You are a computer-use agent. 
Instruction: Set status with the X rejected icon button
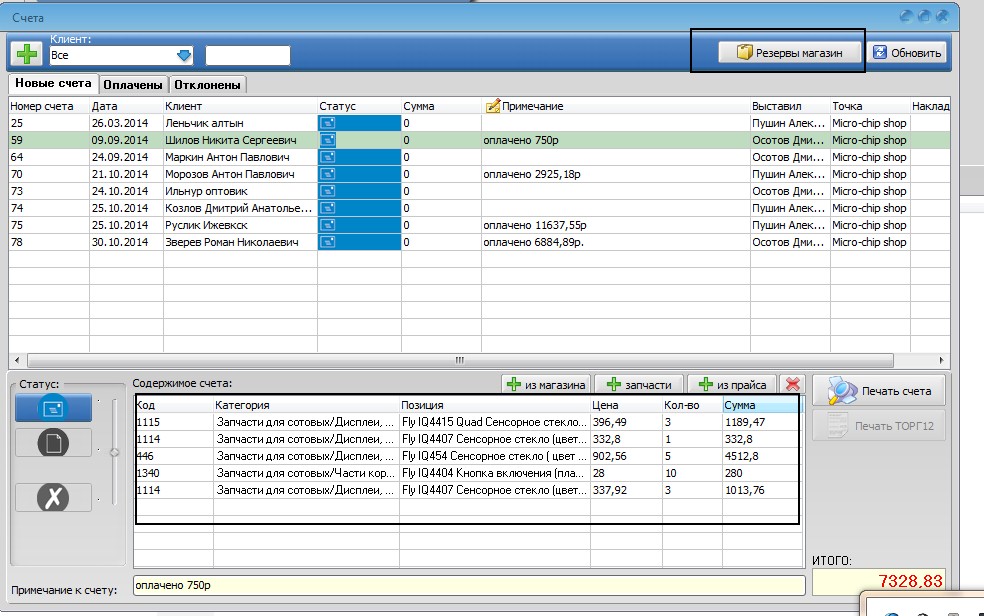pyautogui.click(x=53, y=498)
